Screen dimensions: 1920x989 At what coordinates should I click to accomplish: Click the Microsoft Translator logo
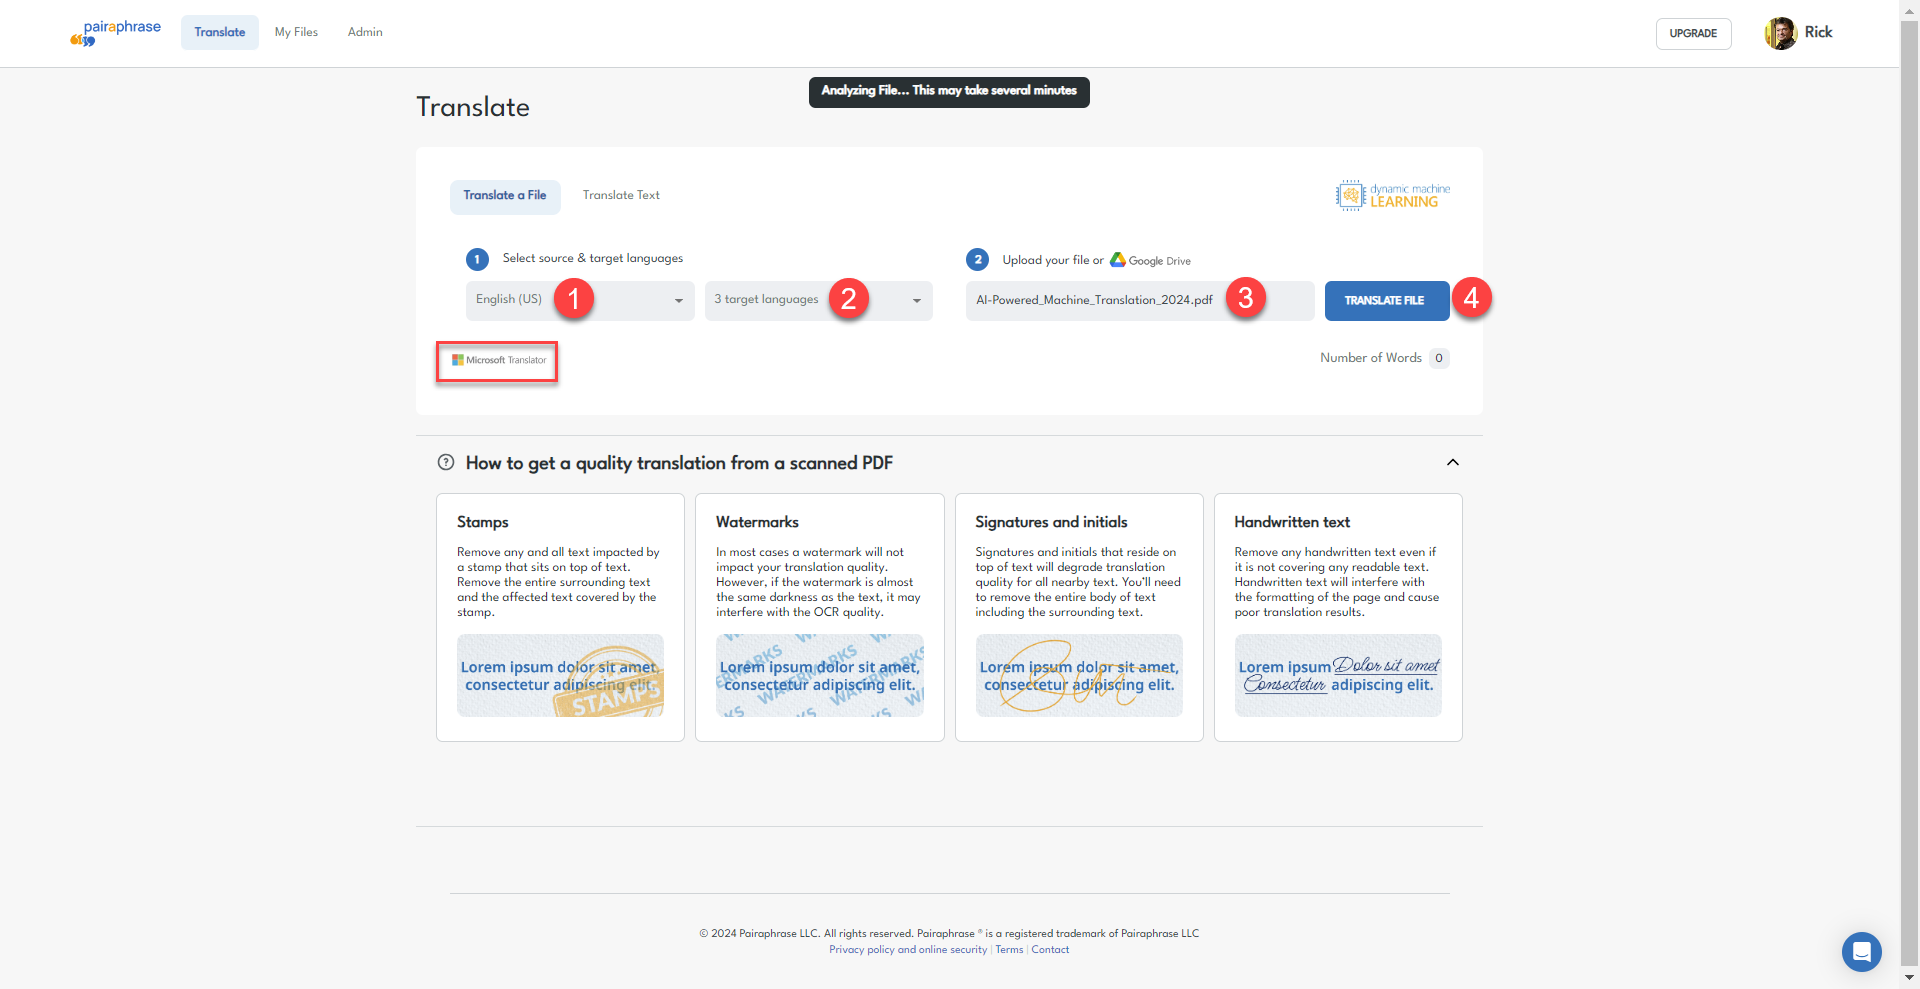click(498, 360)
